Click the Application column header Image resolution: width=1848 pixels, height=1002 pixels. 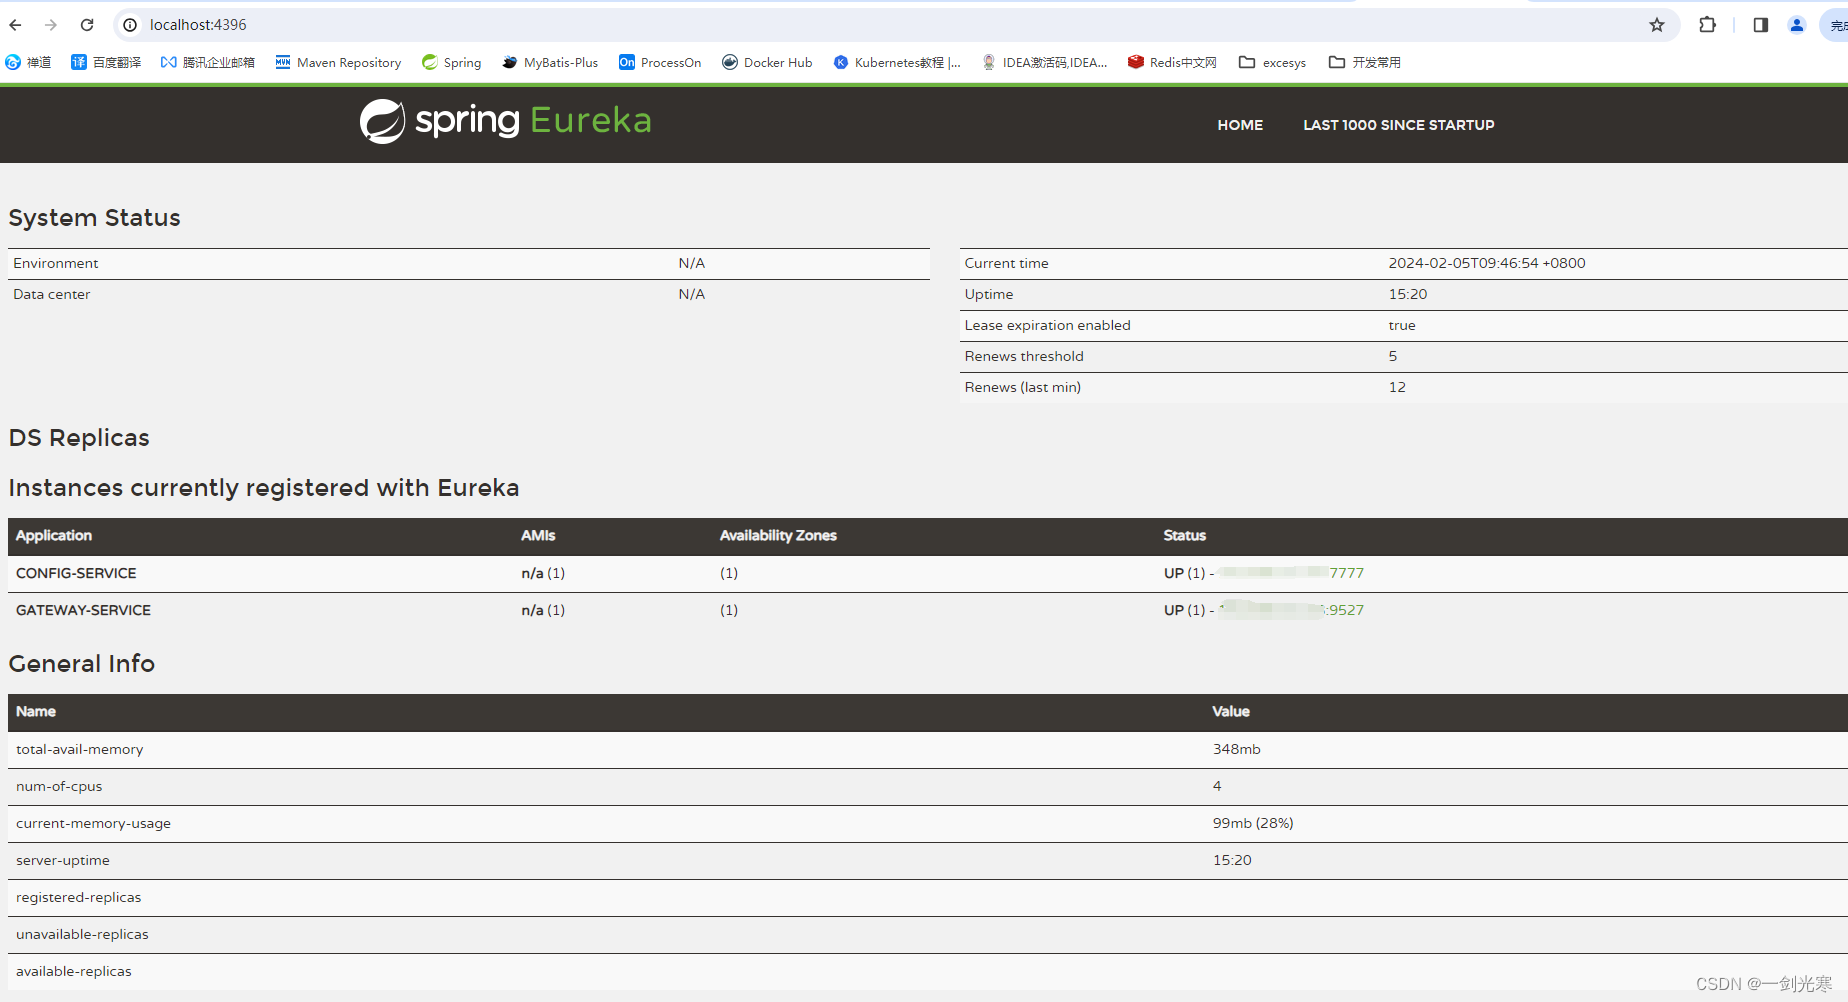pos(53,536)
